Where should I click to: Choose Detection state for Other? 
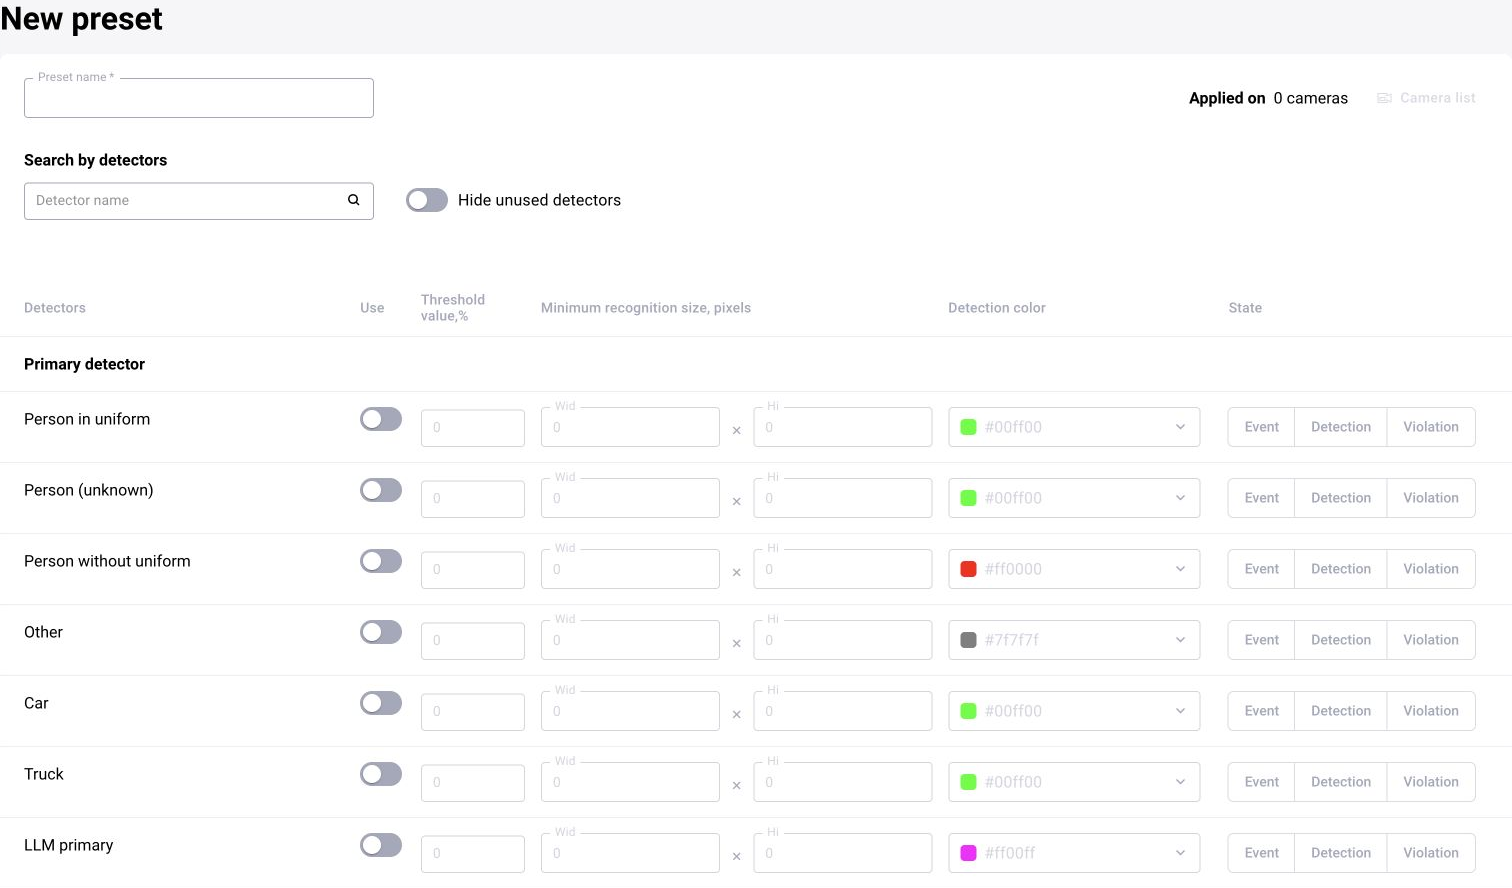click(x=1341, y=640)
